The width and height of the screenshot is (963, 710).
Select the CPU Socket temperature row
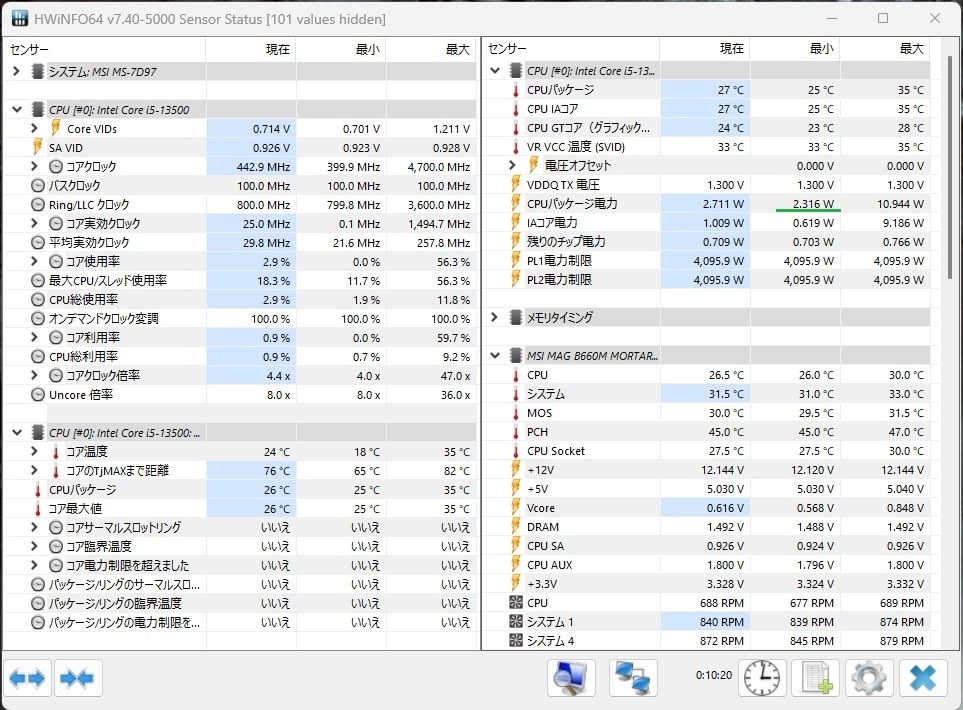[707, 451]
